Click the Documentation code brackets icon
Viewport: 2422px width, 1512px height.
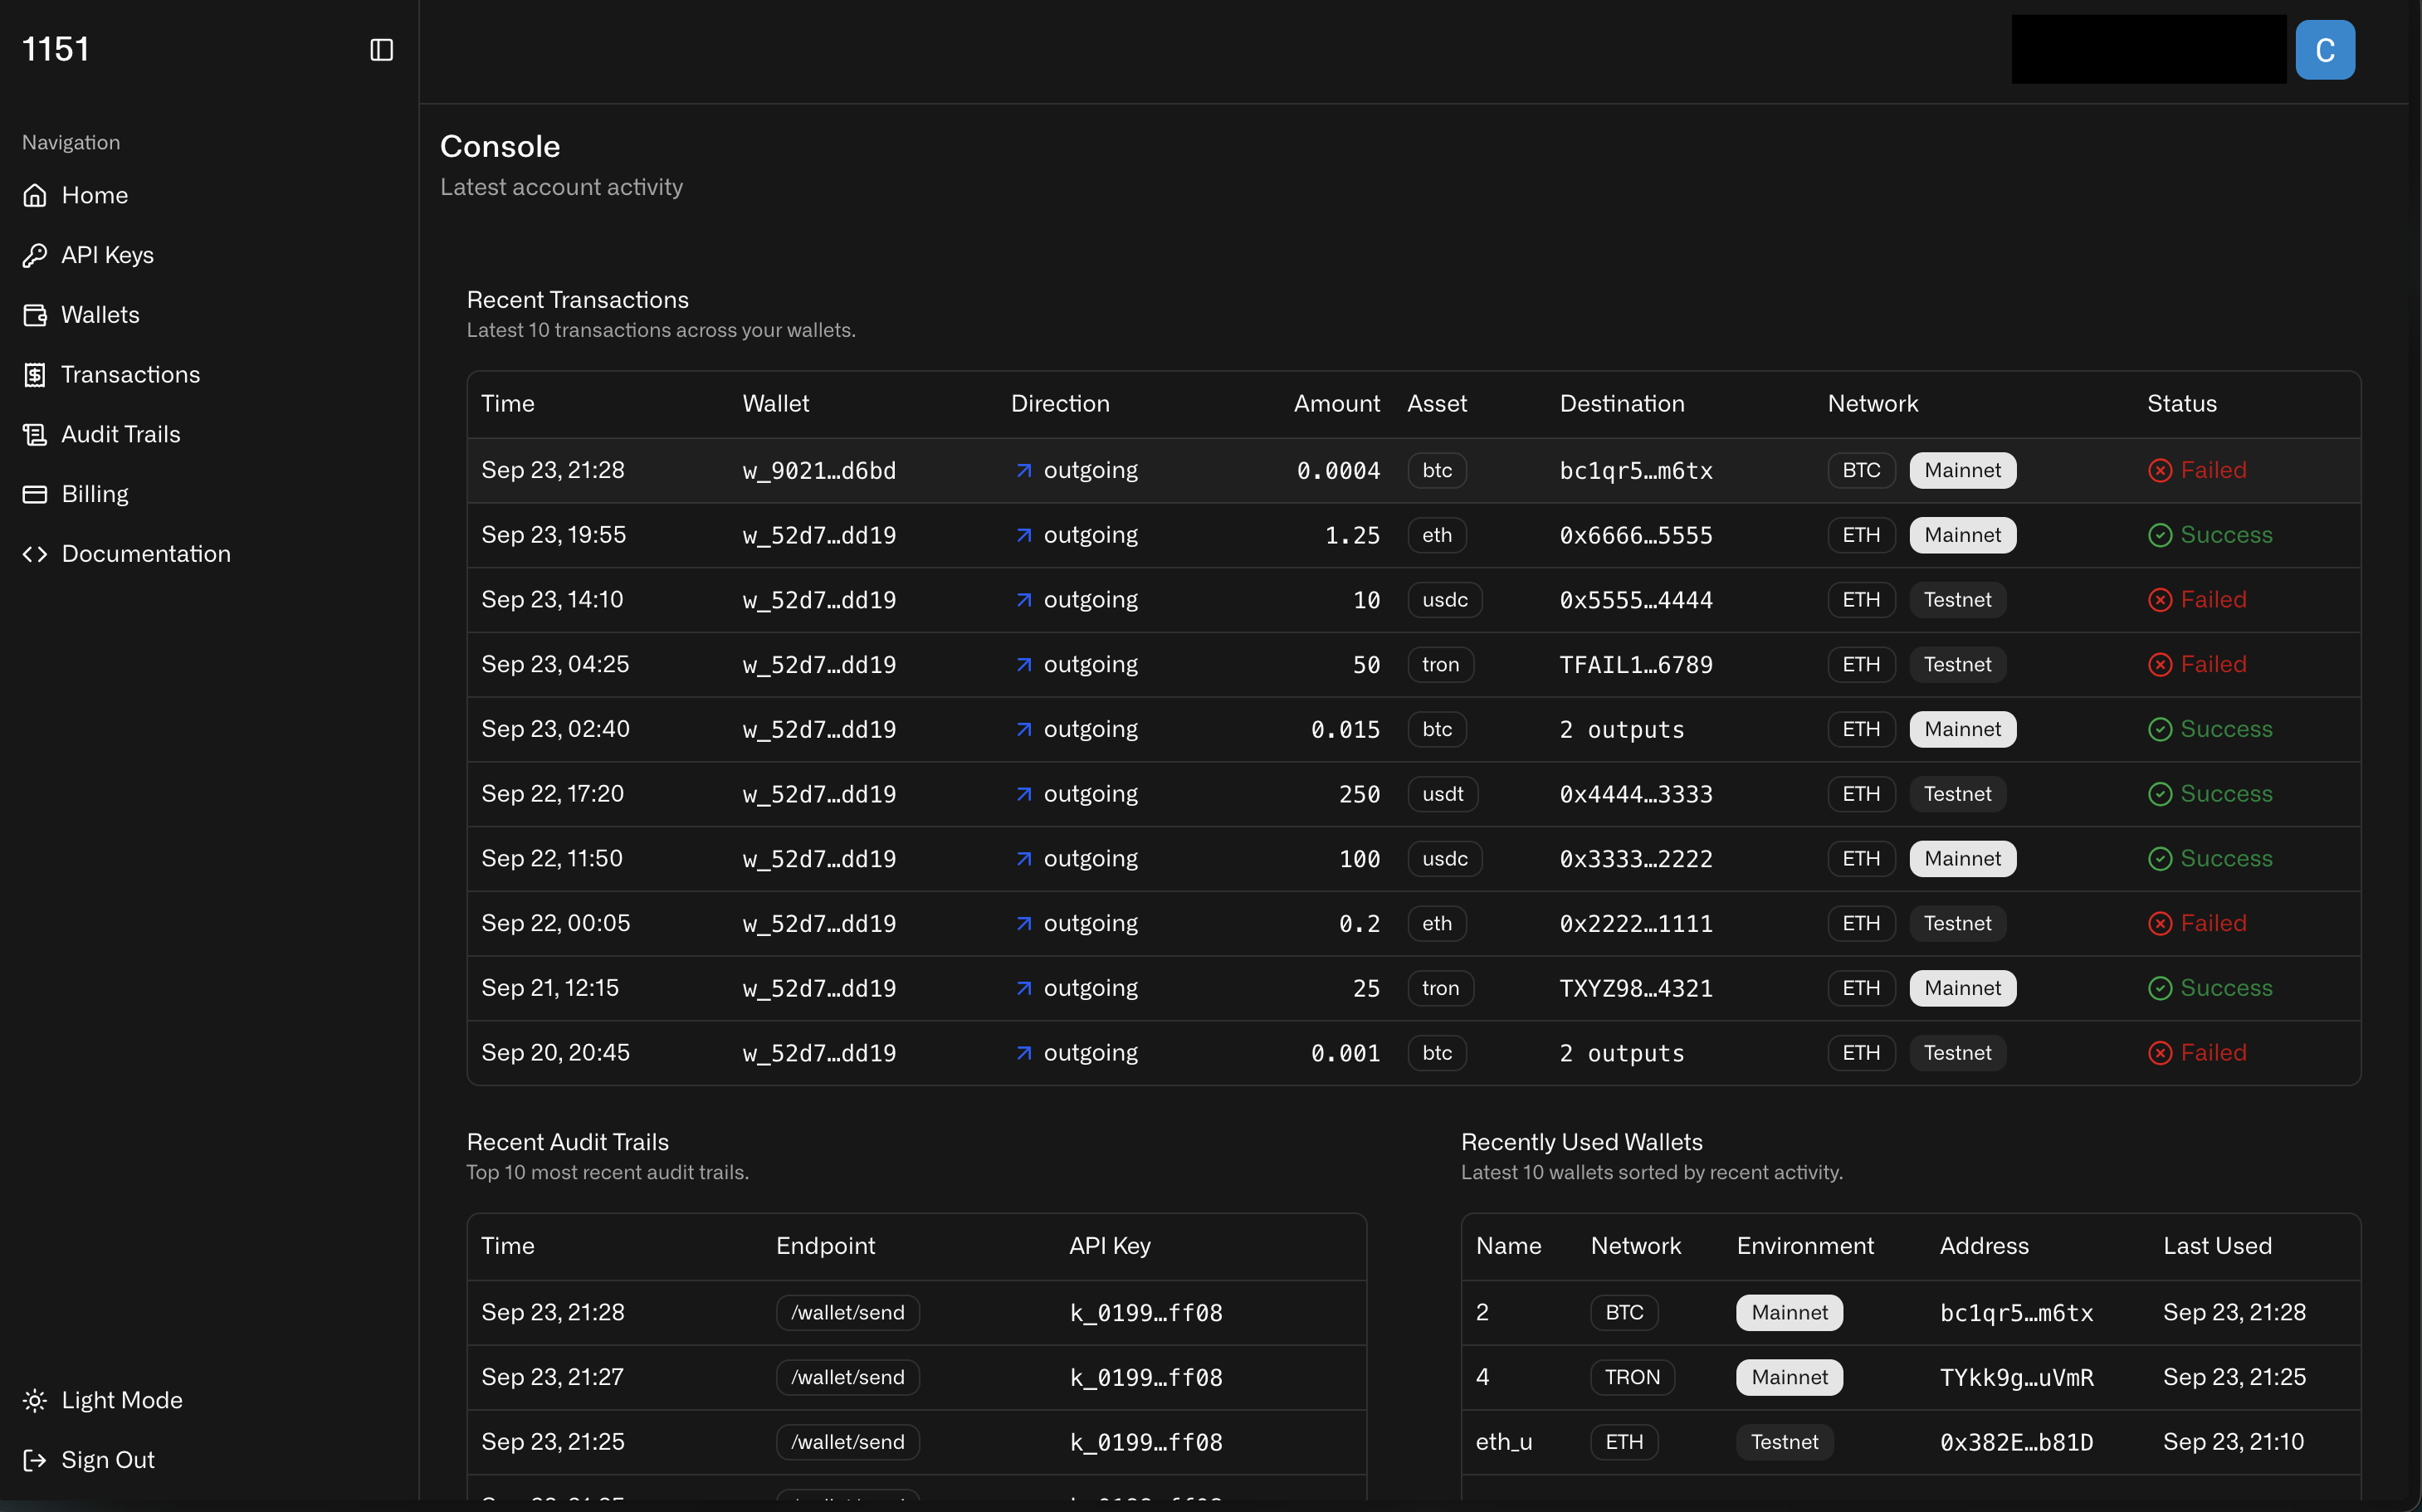click(35, 554)
